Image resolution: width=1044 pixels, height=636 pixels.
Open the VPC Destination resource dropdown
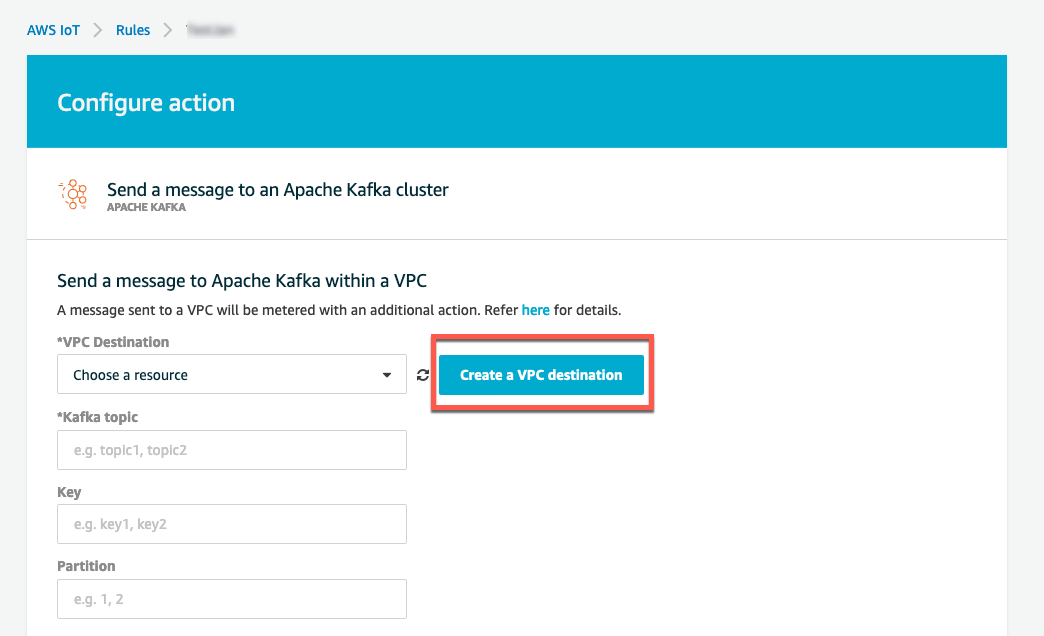click(232, 374)
